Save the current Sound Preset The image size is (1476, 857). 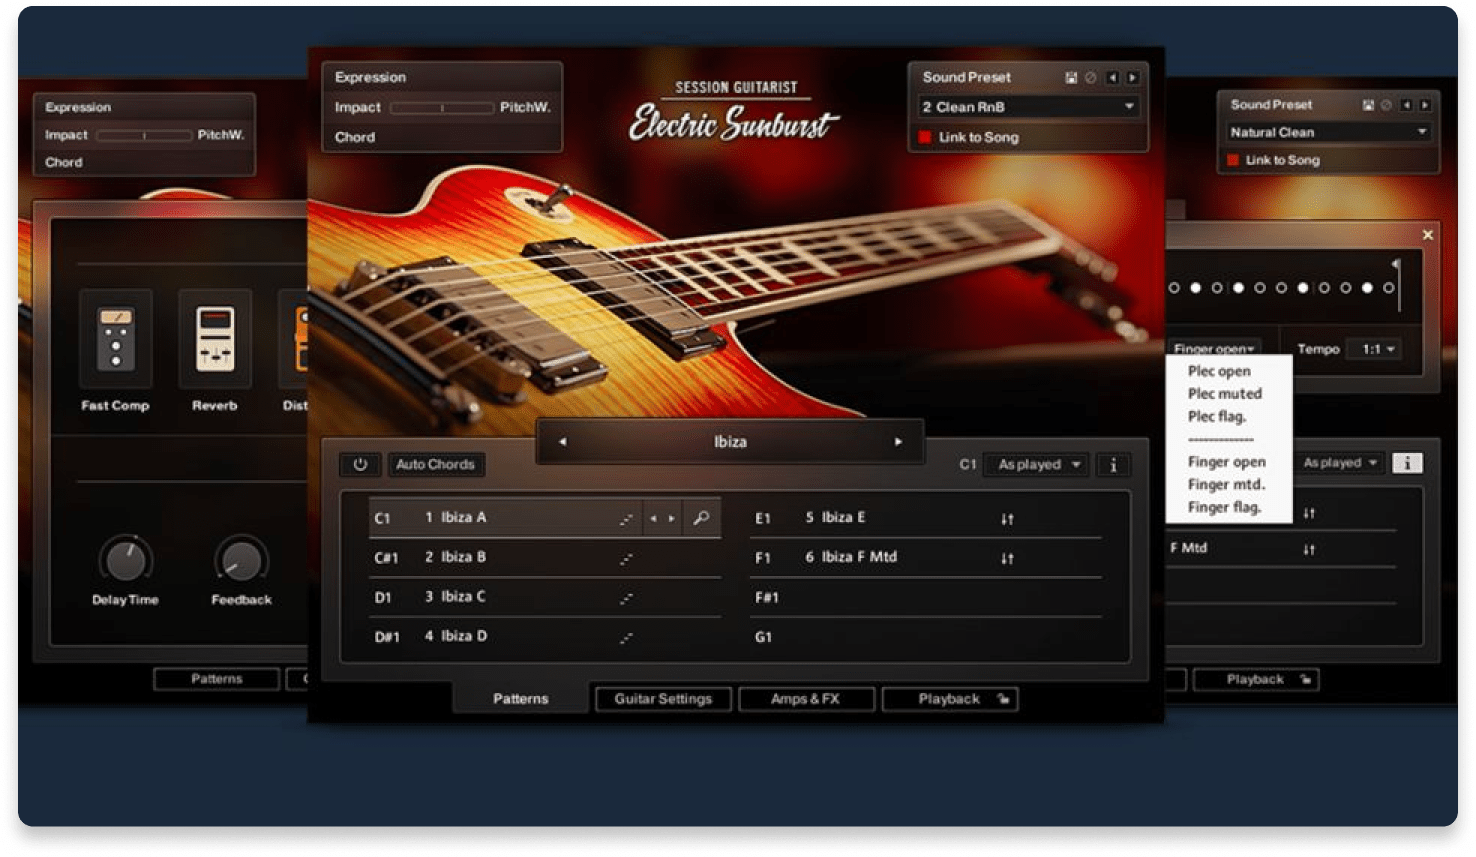tap(1071, 77)
